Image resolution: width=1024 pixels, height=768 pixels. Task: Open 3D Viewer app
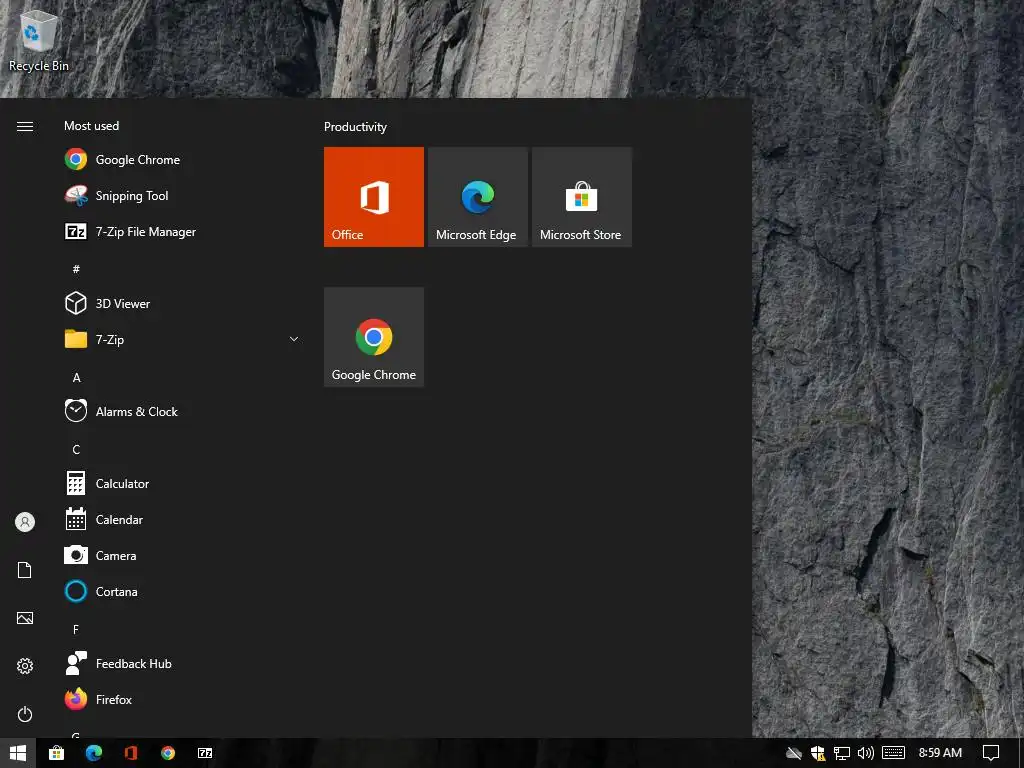click(x=183, y=304)
